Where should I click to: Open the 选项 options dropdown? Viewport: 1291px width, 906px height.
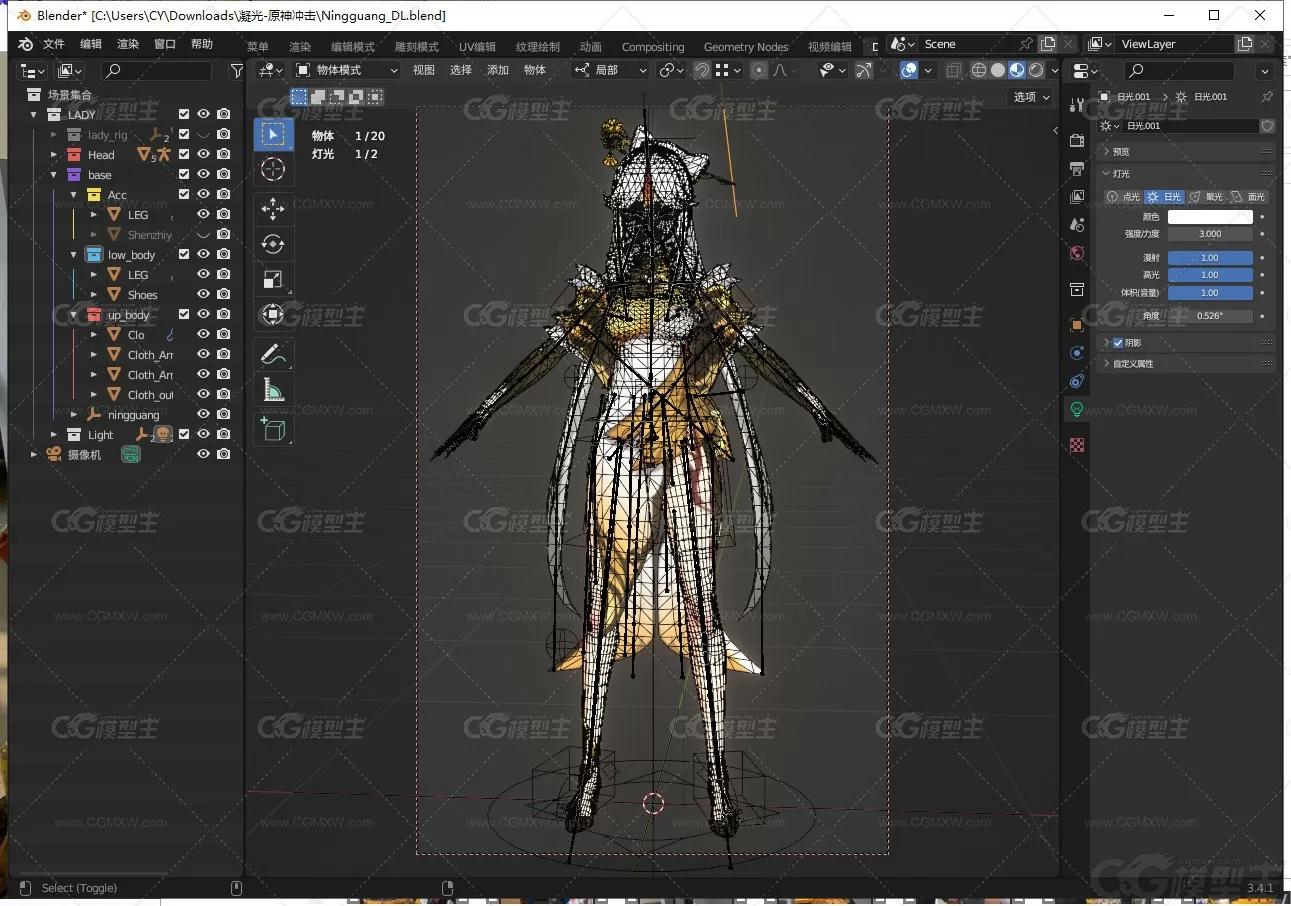click(x=1032, y=97)
